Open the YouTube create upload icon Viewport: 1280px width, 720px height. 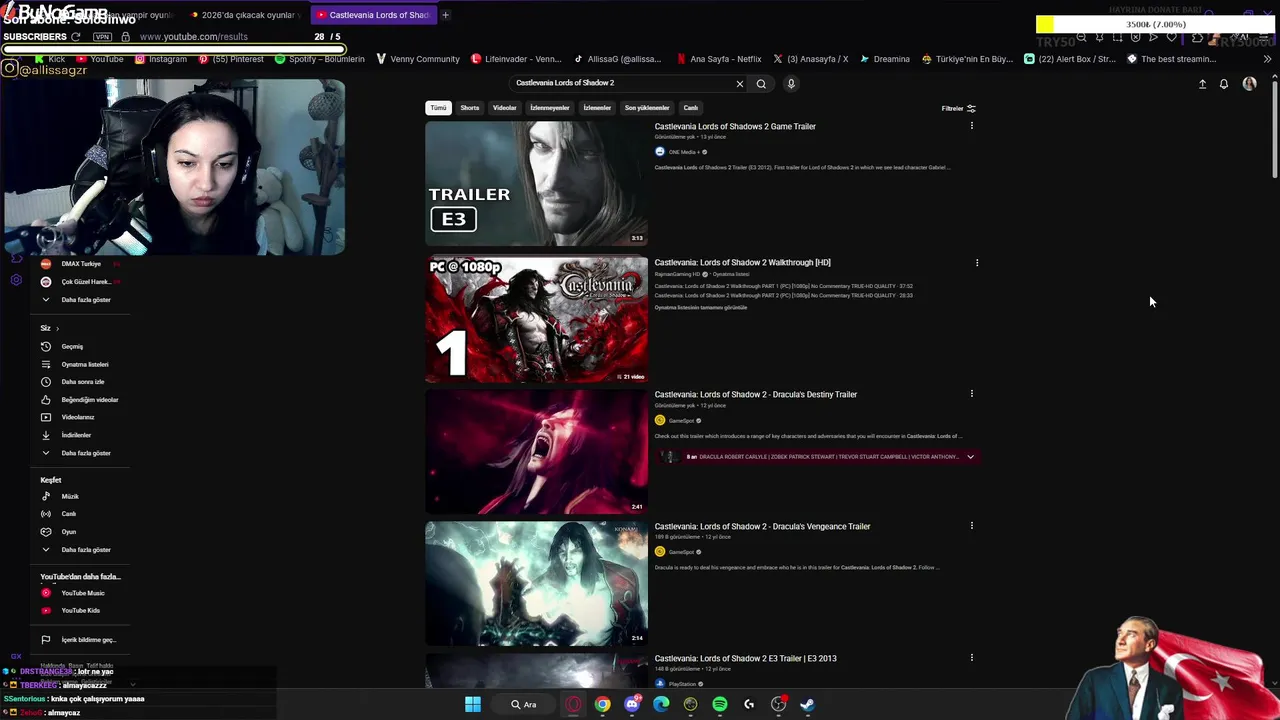click(x=1202, y=84)
